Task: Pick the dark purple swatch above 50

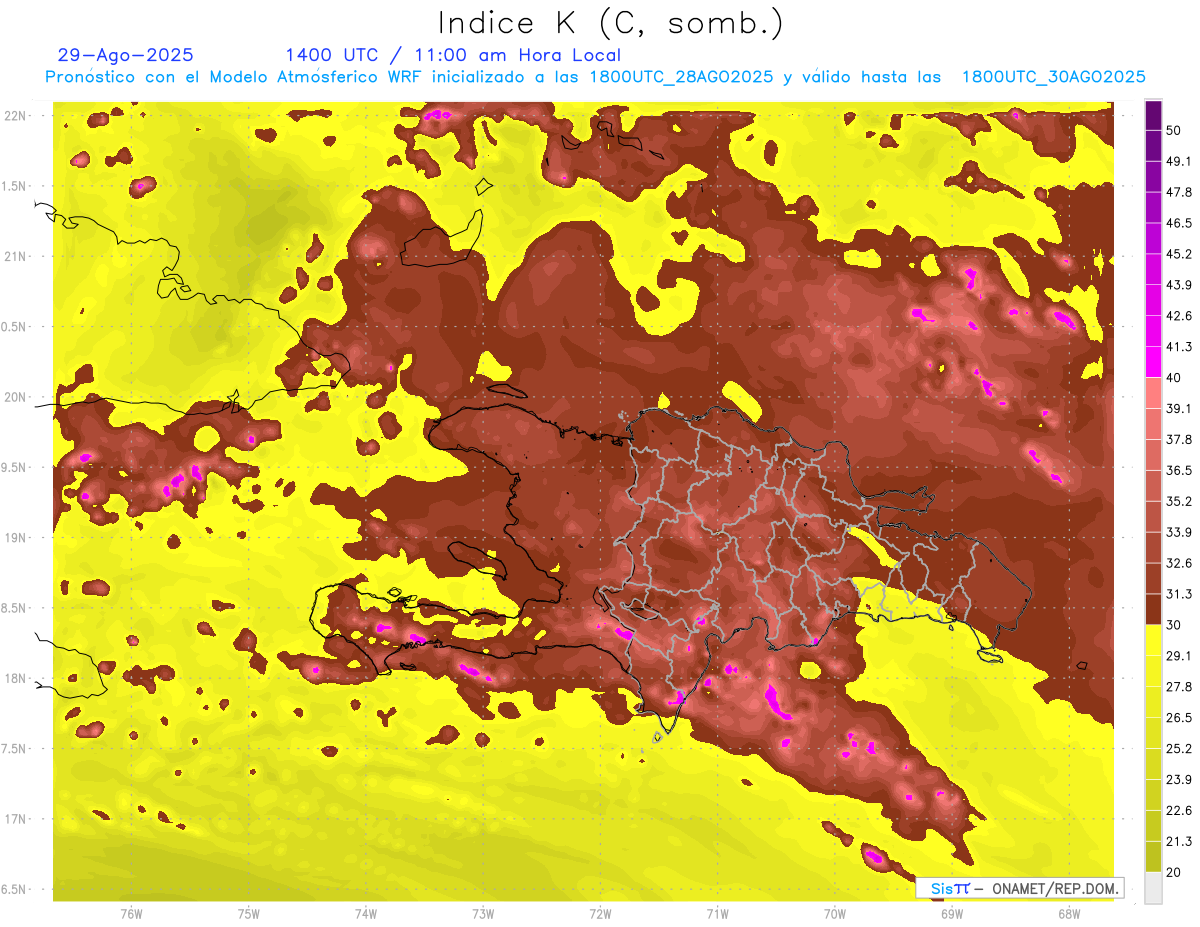Action: [x=1153, y=115]
